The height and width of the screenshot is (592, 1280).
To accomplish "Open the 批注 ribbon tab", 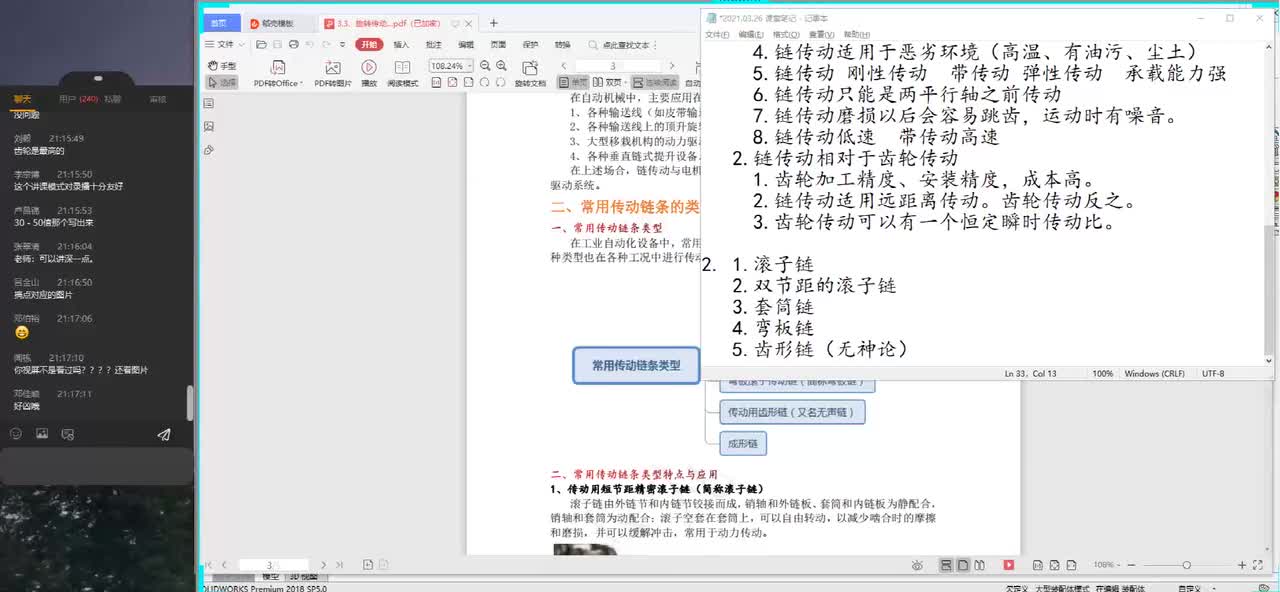I will (x=433, y=45).
